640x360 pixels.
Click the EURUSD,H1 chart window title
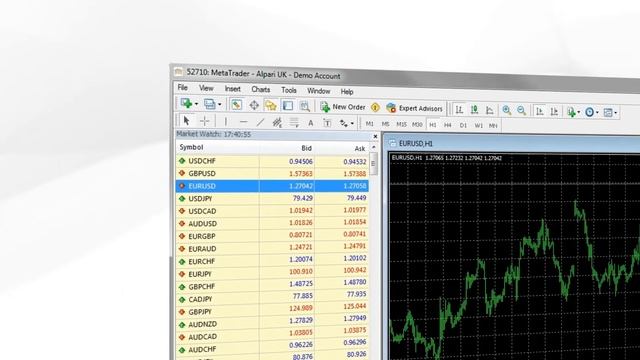click(x=416, y=143)
